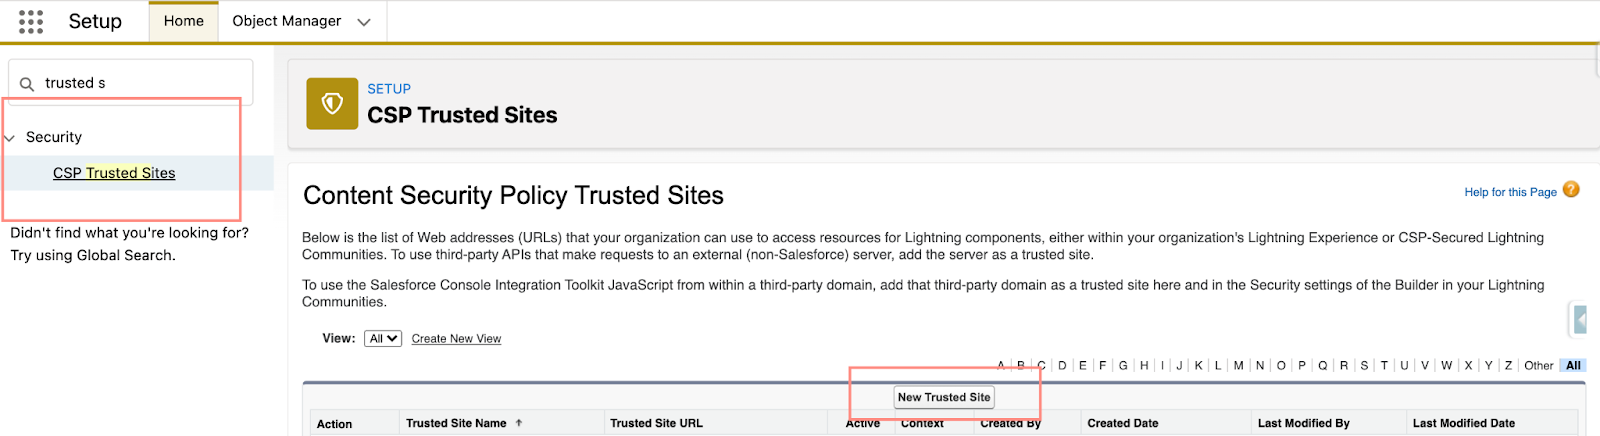
Task: Filter list by letter F
Action: tap(1103, 366)
